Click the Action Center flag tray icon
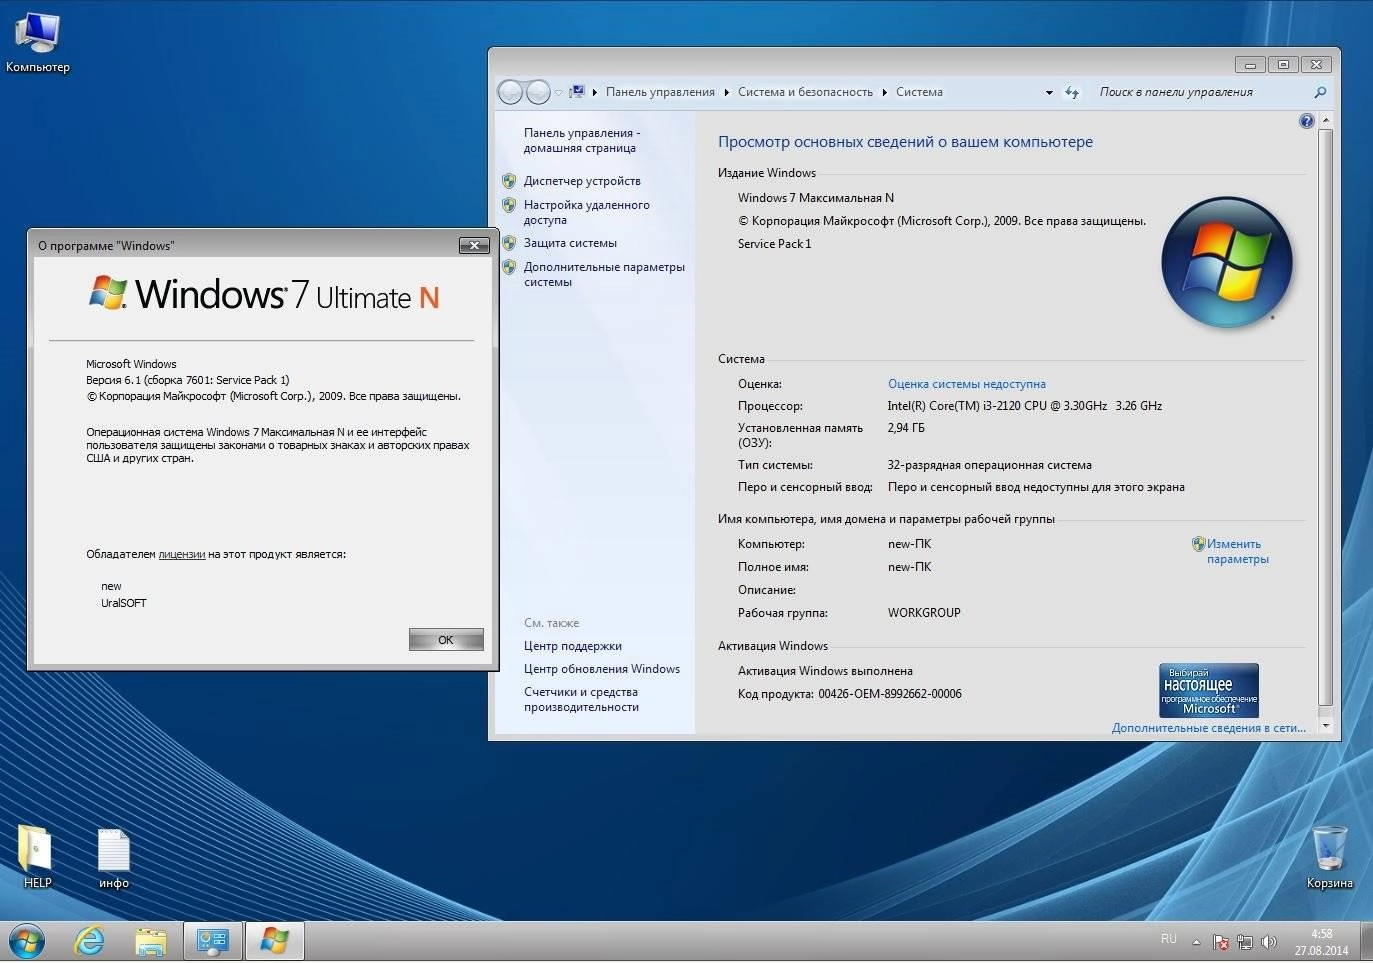The width and height of the screenshot is (1373, 963). 1220,941
